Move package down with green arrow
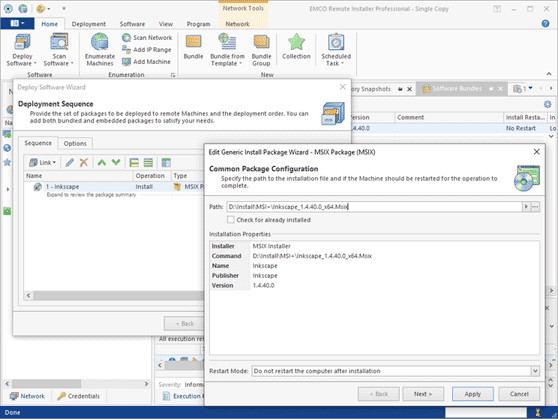The image size is (558, 419). click(116, 163)
